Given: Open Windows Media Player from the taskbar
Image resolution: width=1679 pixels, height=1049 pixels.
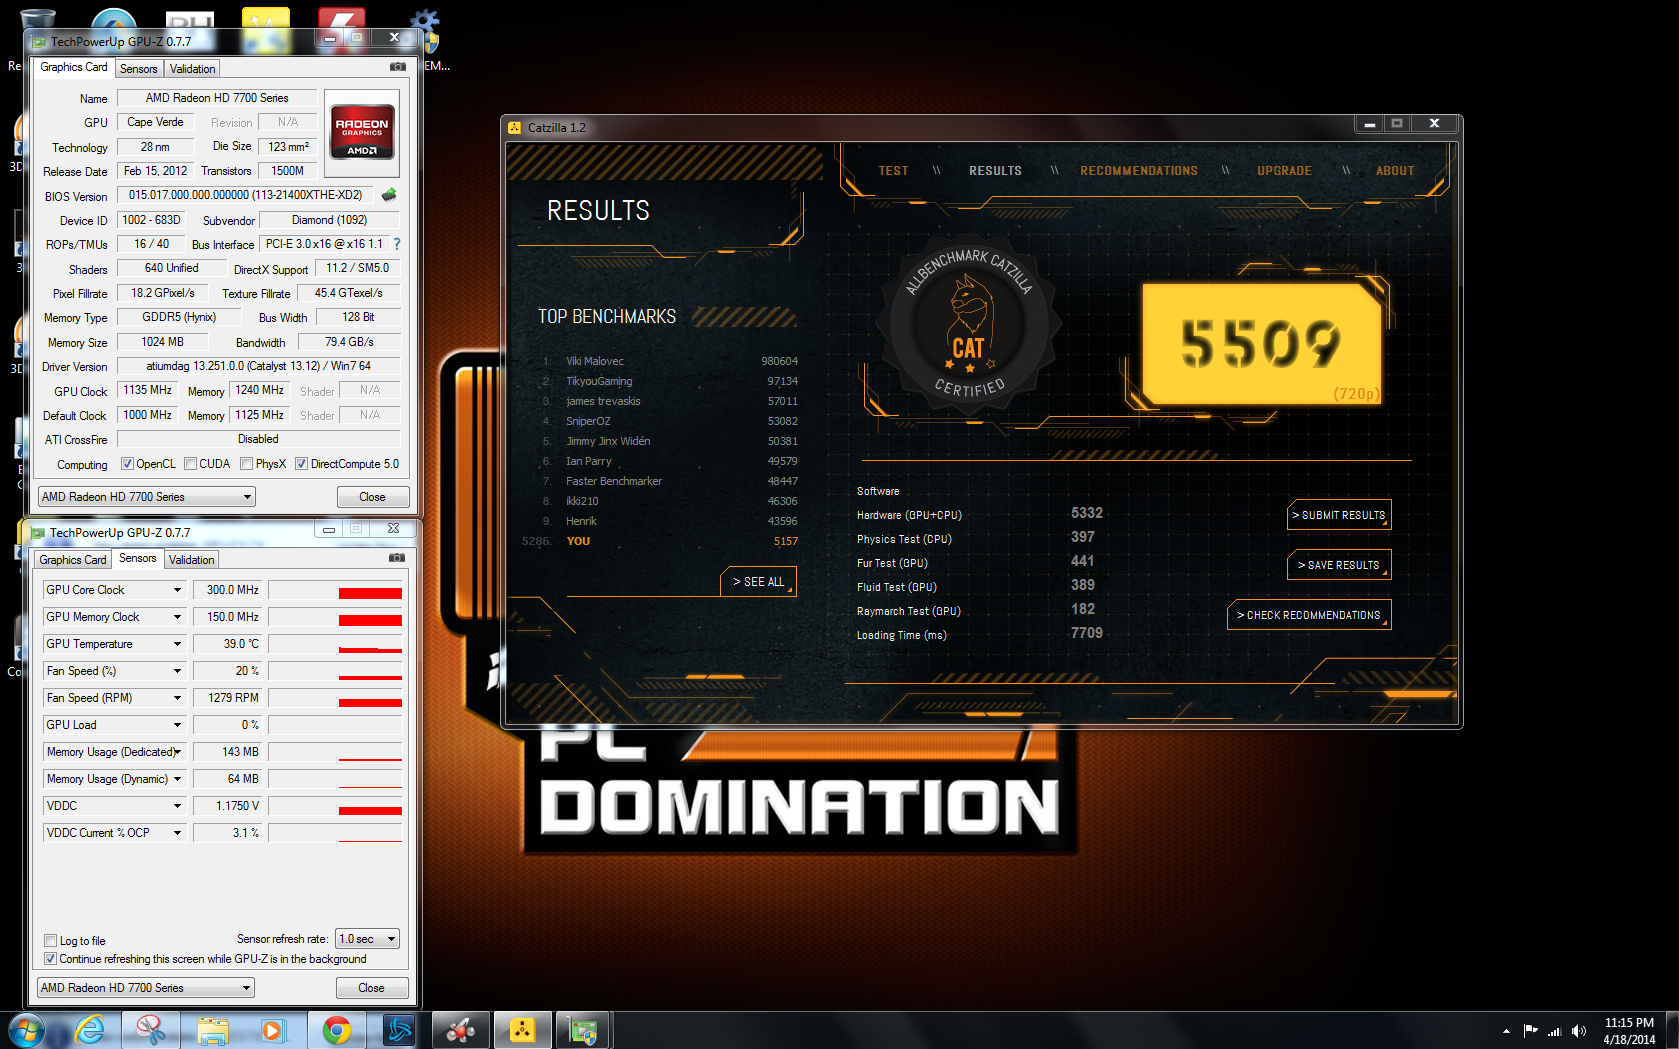Looking at the screenshot, I should [272, 1030].
